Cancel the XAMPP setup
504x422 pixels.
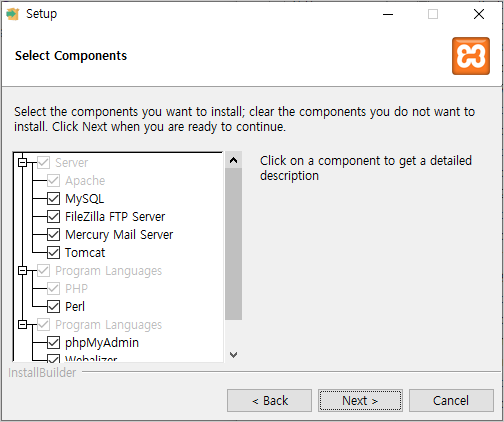(451, 400)
